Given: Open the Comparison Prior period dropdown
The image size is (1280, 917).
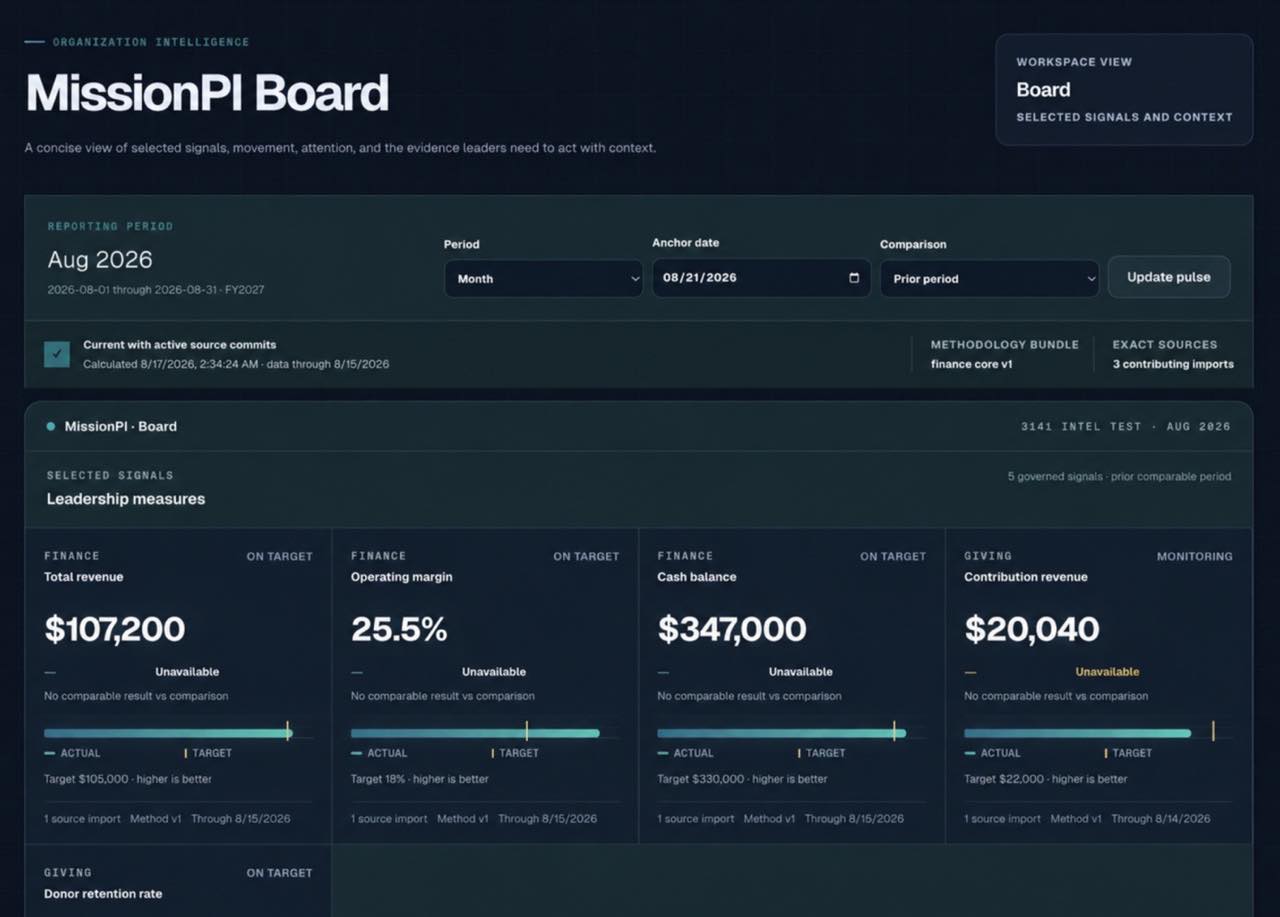Looking at the screenshot, I should pos(989,278).
